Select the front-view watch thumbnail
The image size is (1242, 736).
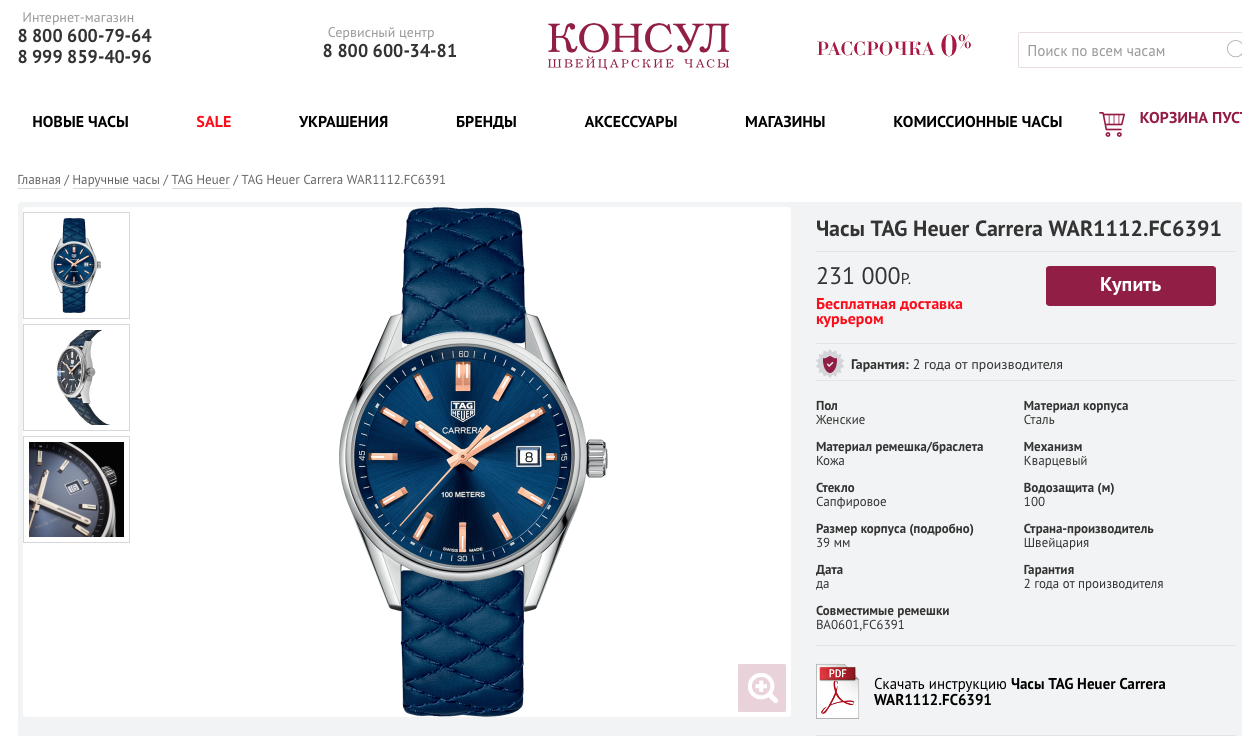(x=77, y=265)
